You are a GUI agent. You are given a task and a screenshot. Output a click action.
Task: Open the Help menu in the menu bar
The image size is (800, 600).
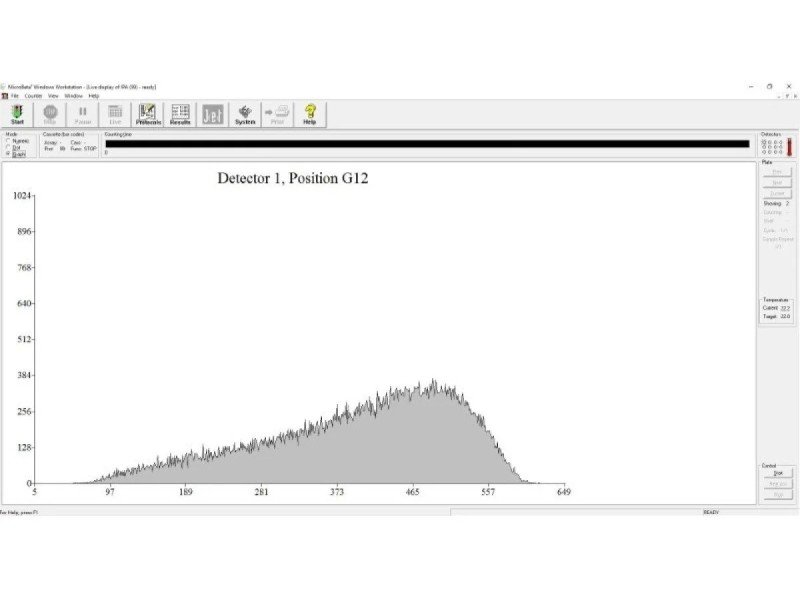(x=93, y=96)
